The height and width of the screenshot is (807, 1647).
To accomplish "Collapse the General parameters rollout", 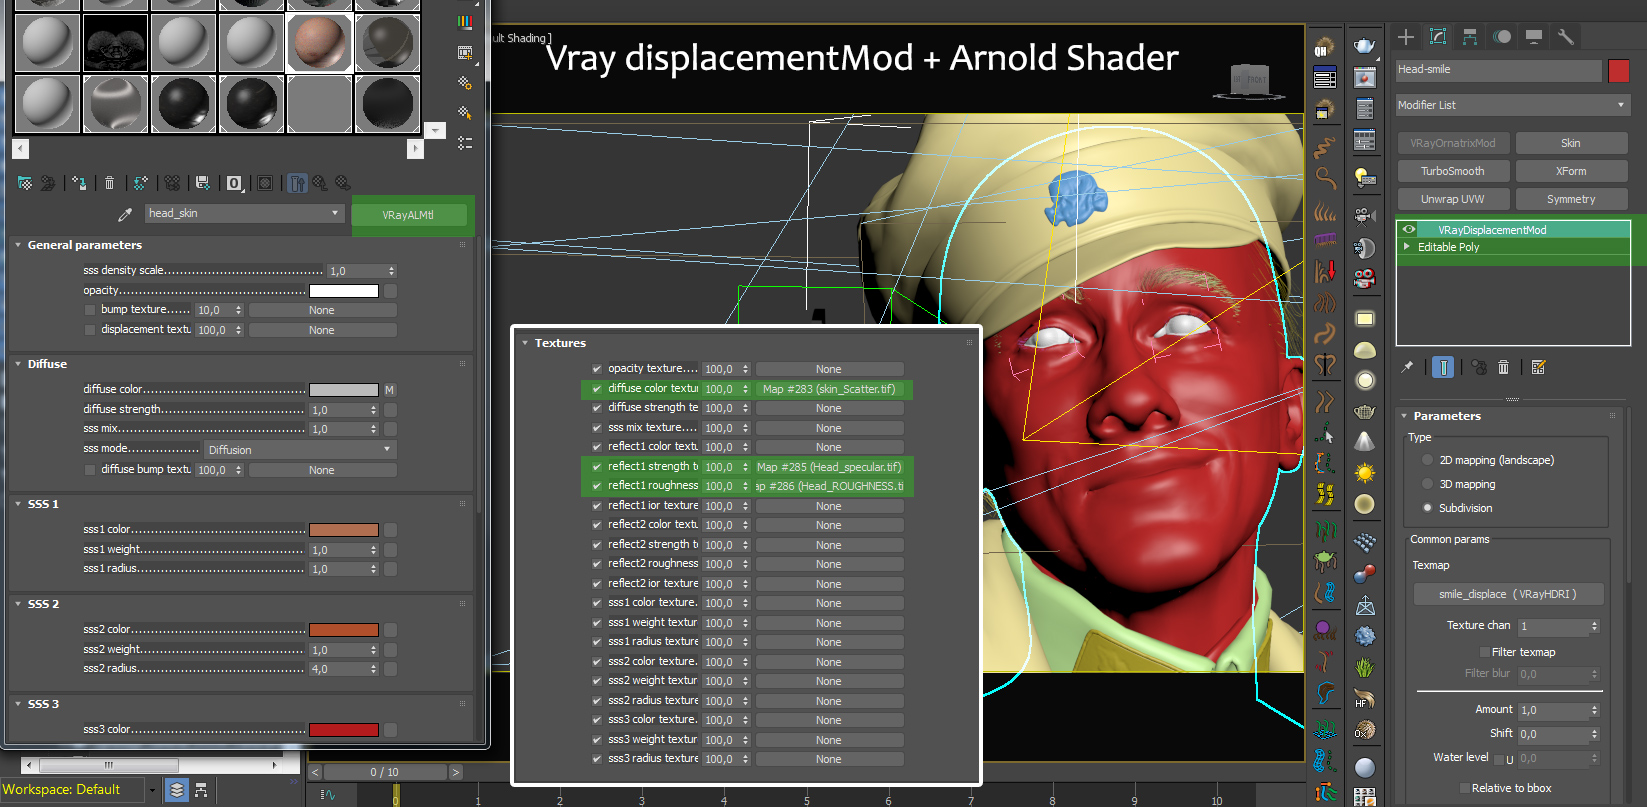I will tap(18, 245).
